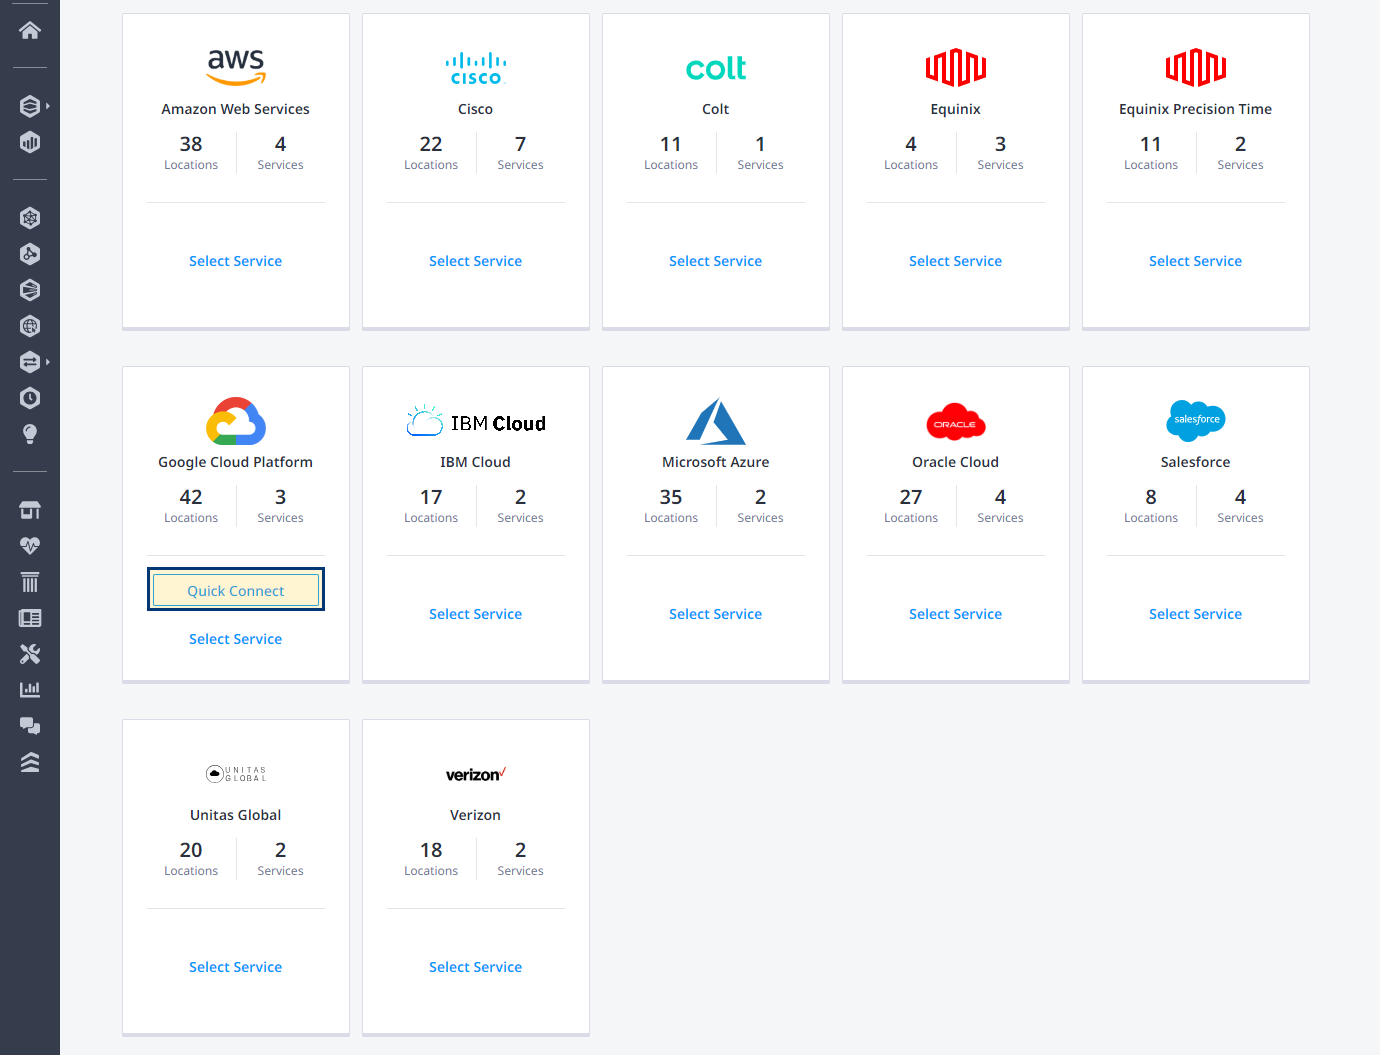The height and width of the screenshot is (1055, 1380).
Task: Open the globe-with-cursor hexagon sidebar icon
Action: coord(30,326)
